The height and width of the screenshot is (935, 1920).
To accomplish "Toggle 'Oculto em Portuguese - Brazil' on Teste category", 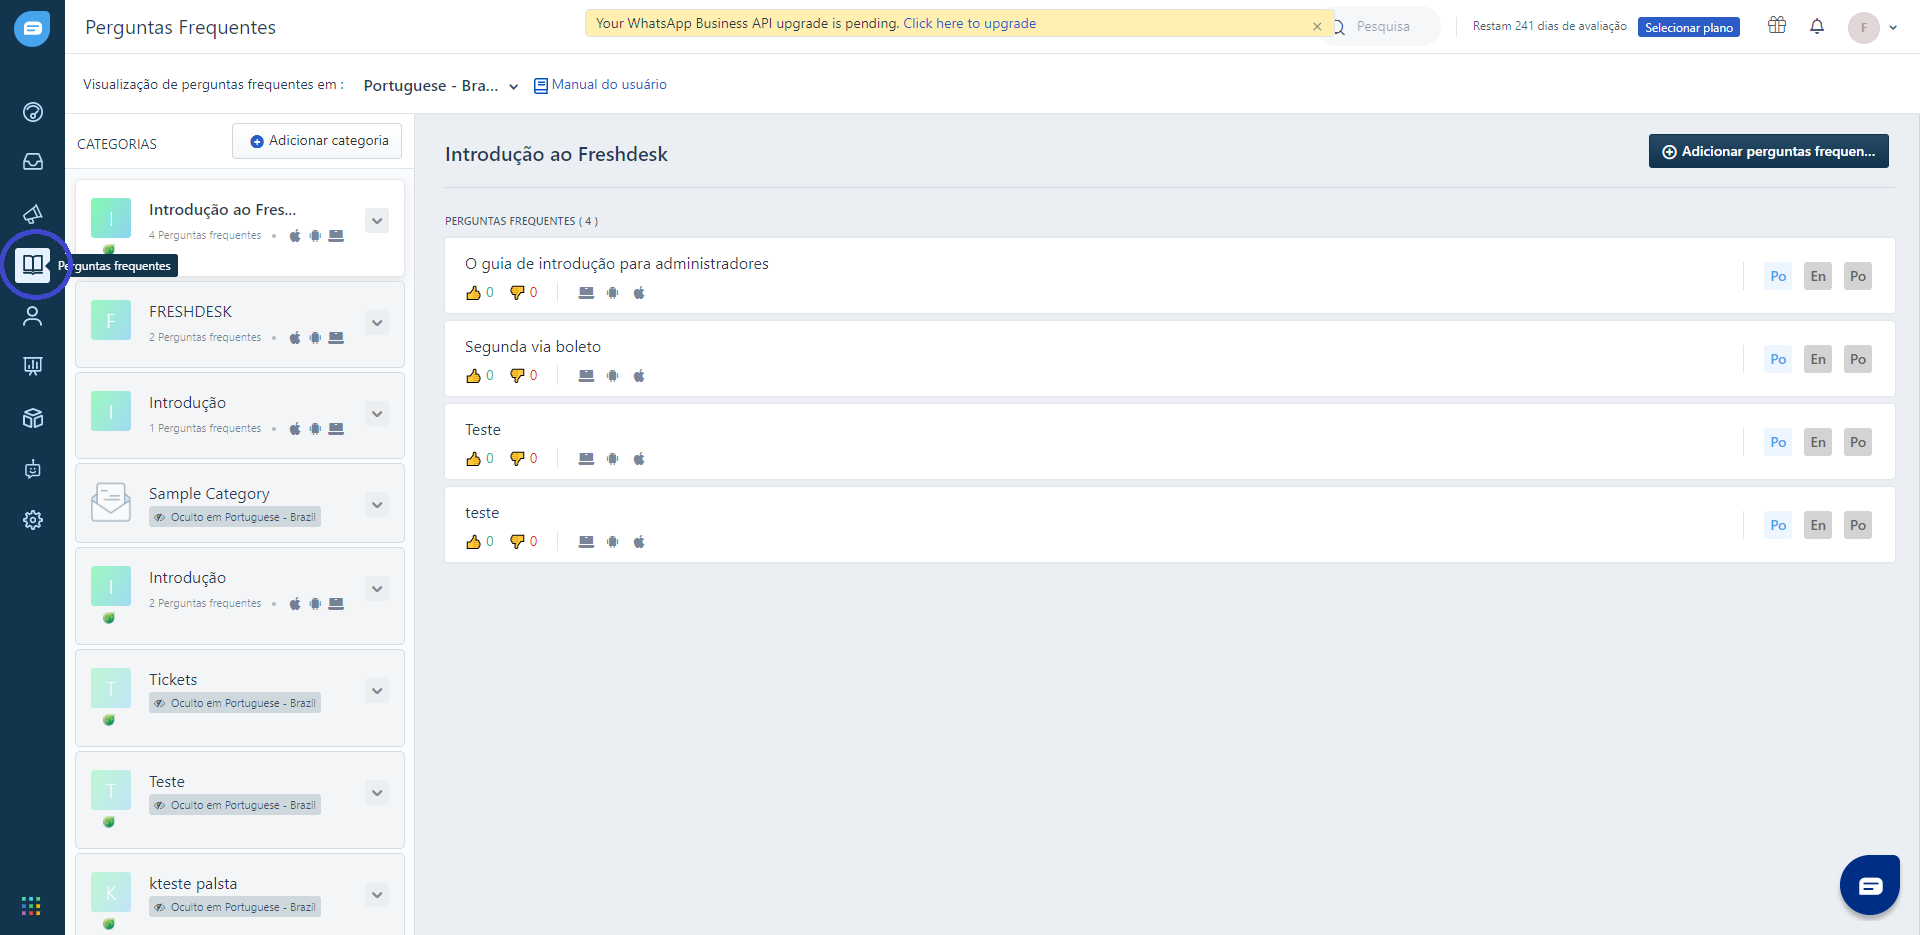I will pyautogui.click(x=235, y=805).
